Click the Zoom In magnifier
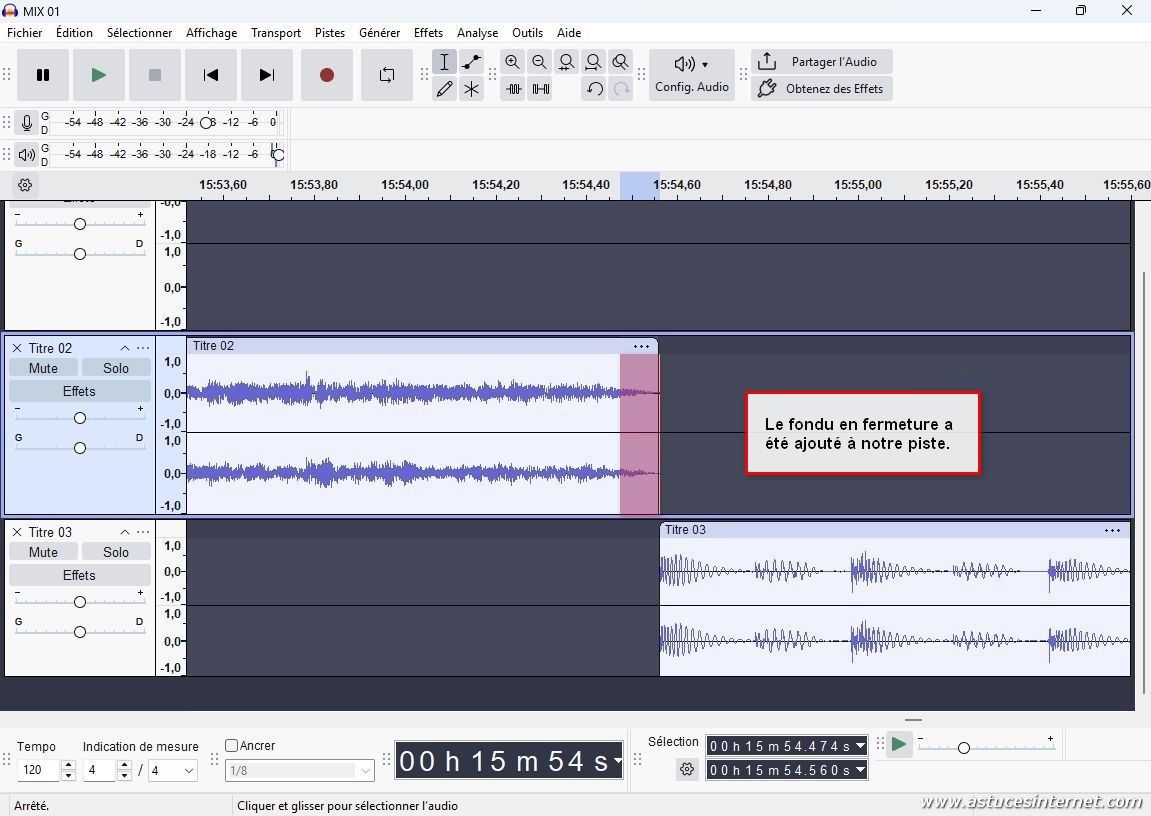 512,62
